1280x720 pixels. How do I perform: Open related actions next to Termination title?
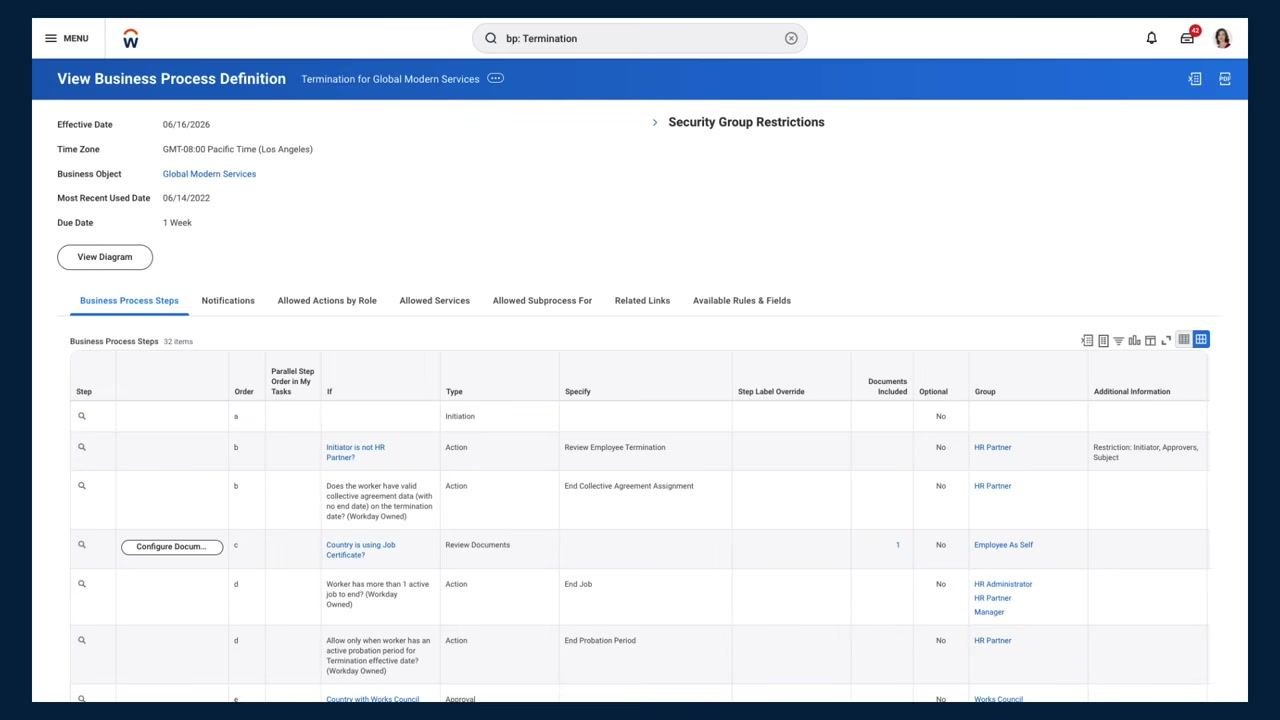[495, 78]
